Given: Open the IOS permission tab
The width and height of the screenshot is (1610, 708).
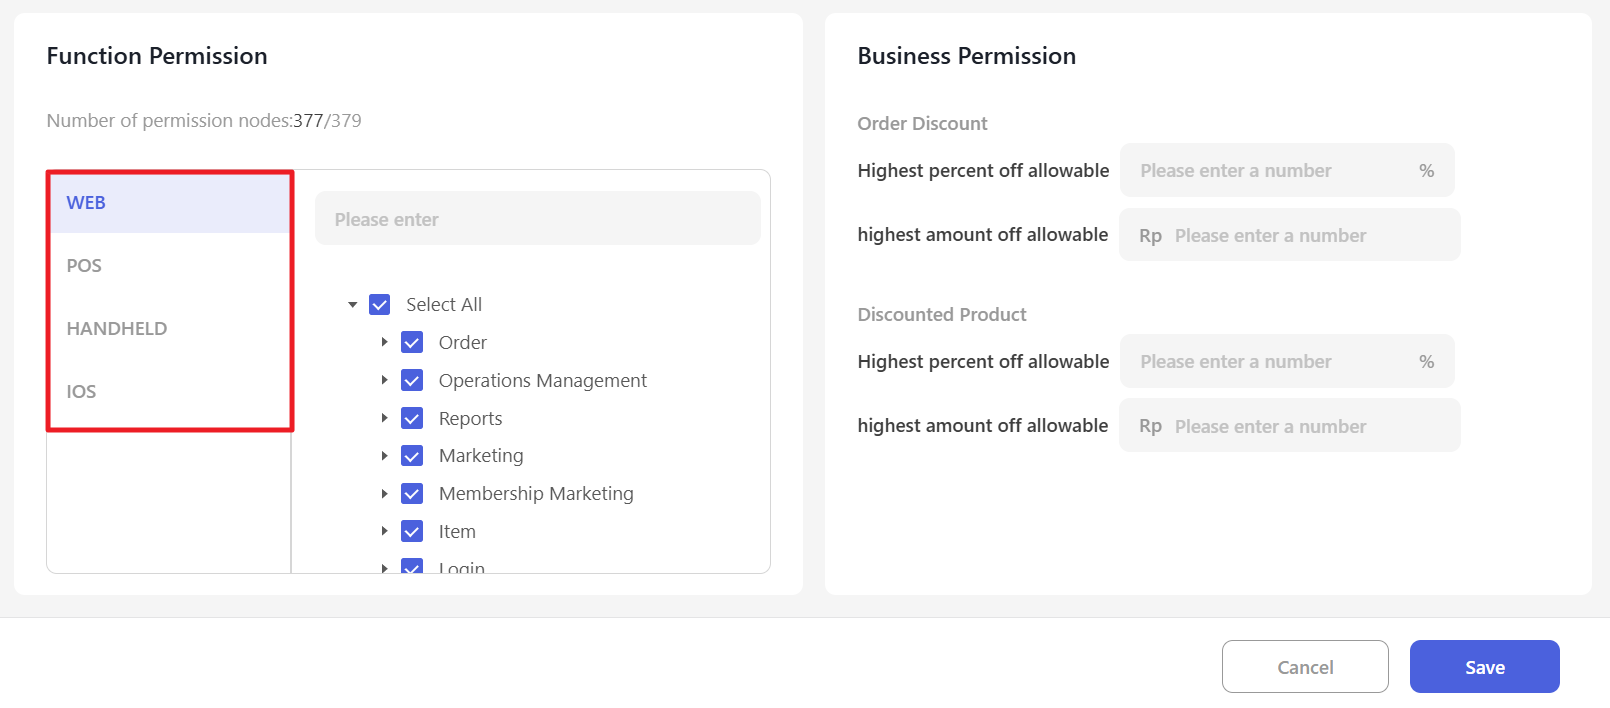Looking at the screenshot, I should (81, 392).
